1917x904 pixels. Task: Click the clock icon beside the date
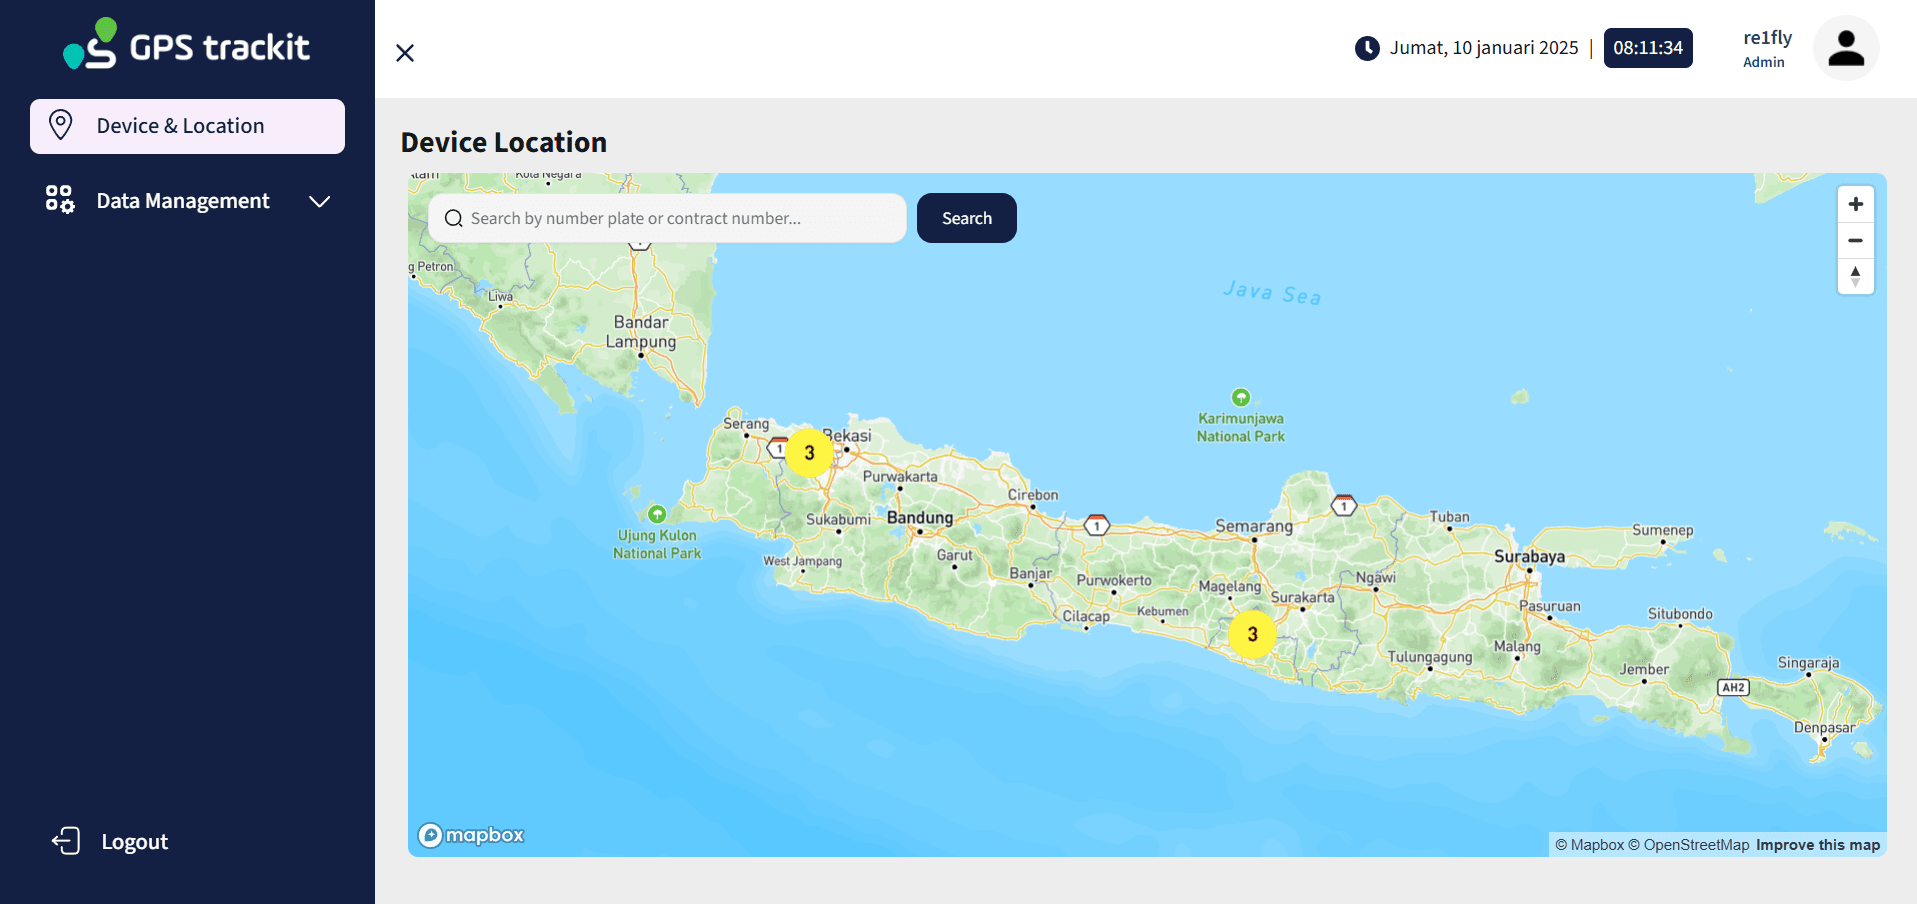click(x=1366, y=48)
